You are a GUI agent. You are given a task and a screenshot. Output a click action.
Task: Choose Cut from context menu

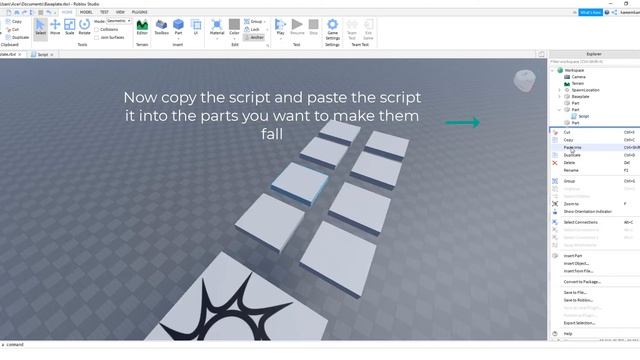tap(595, 132)
